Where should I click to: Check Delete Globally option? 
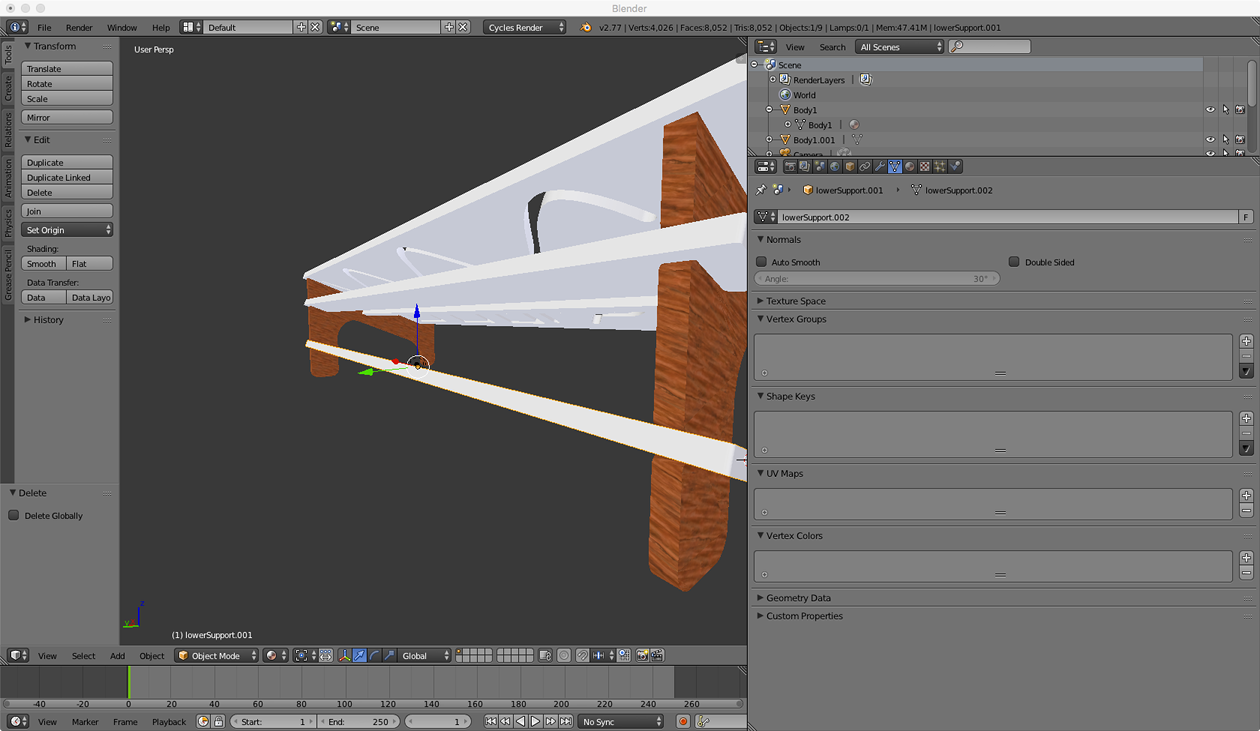click(x=14, y=516)
